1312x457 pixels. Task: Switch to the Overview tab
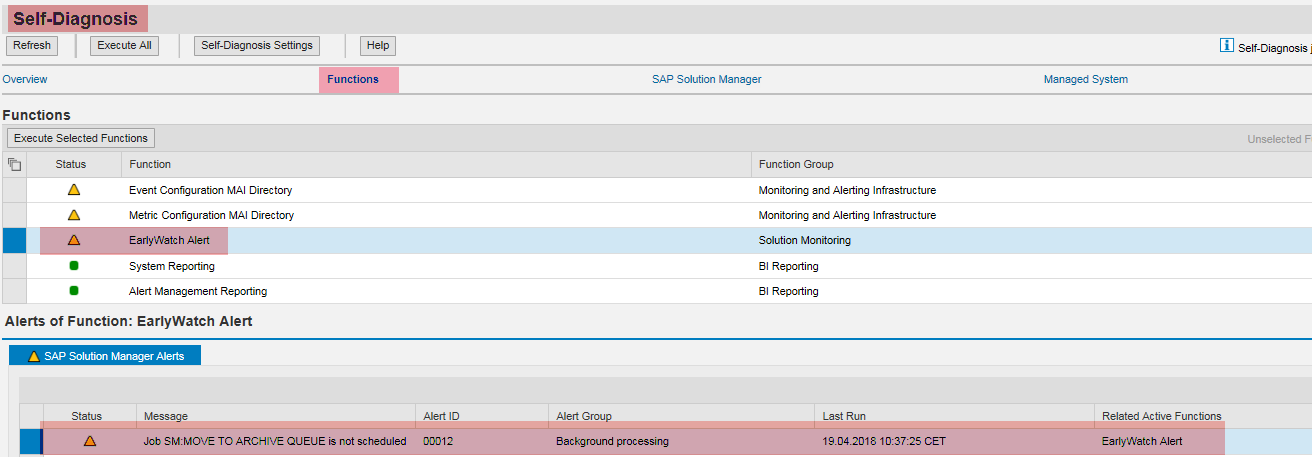[25, 80]
